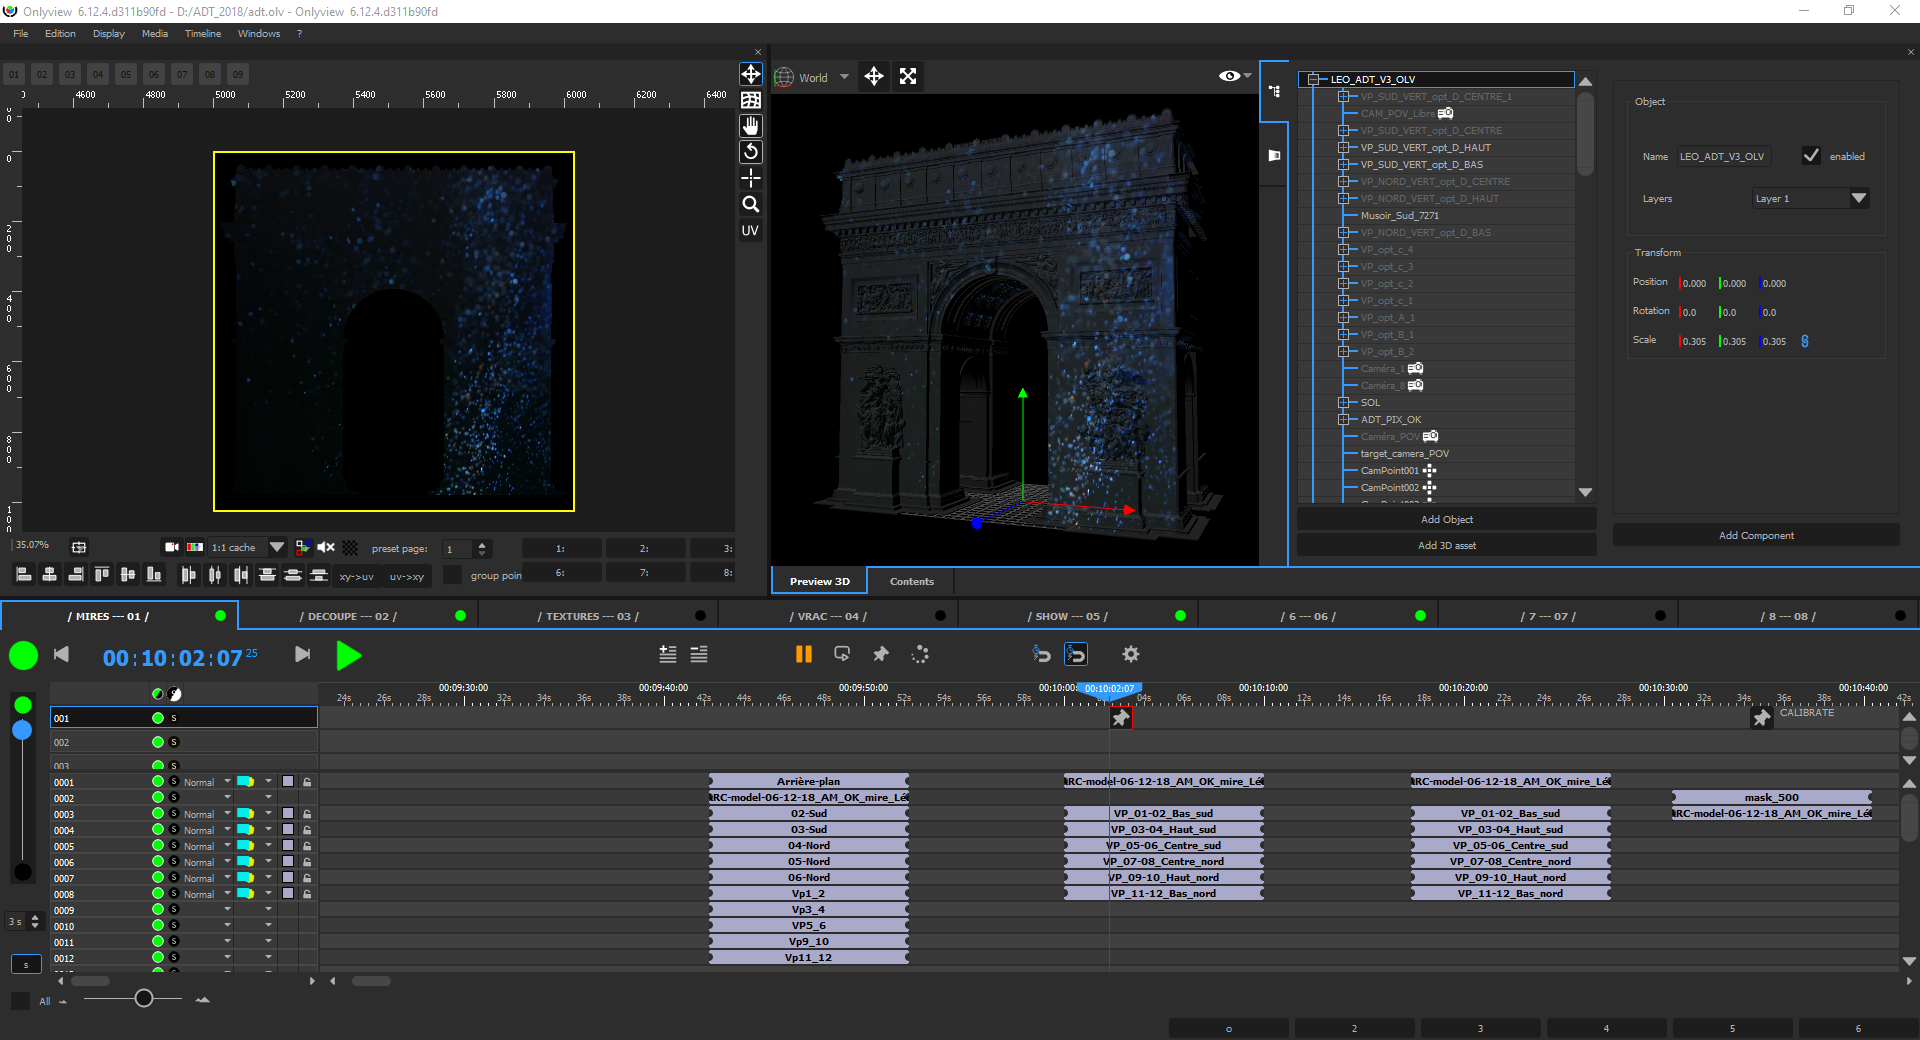
Task: Click the uv->xy conversion button
Action: point(406,576)
